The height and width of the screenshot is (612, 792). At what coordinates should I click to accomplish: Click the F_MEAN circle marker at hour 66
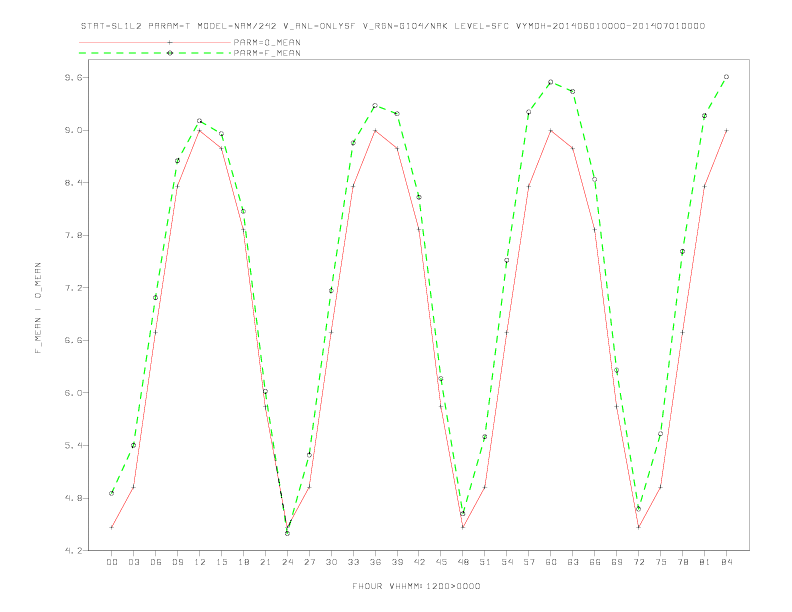point(595,179)
